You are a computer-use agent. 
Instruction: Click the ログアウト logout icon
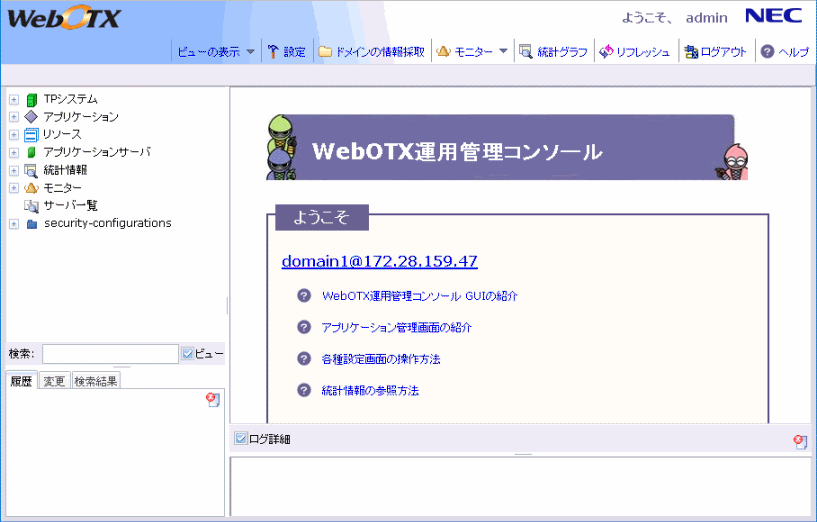(690, 52)
